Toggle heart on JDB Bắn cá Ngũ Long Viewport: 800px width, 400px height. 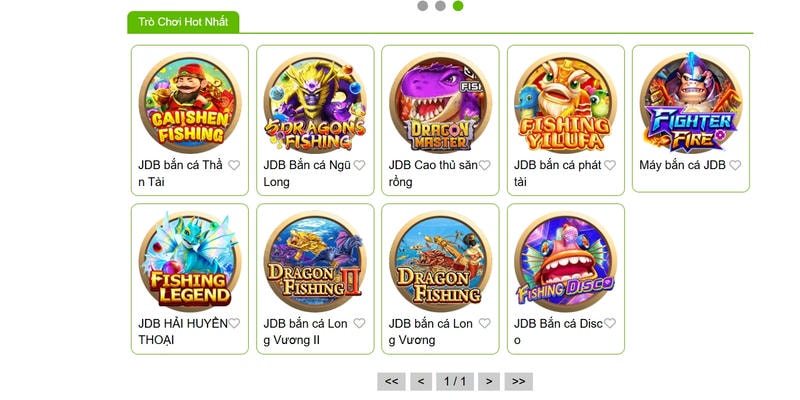[359, 165]
